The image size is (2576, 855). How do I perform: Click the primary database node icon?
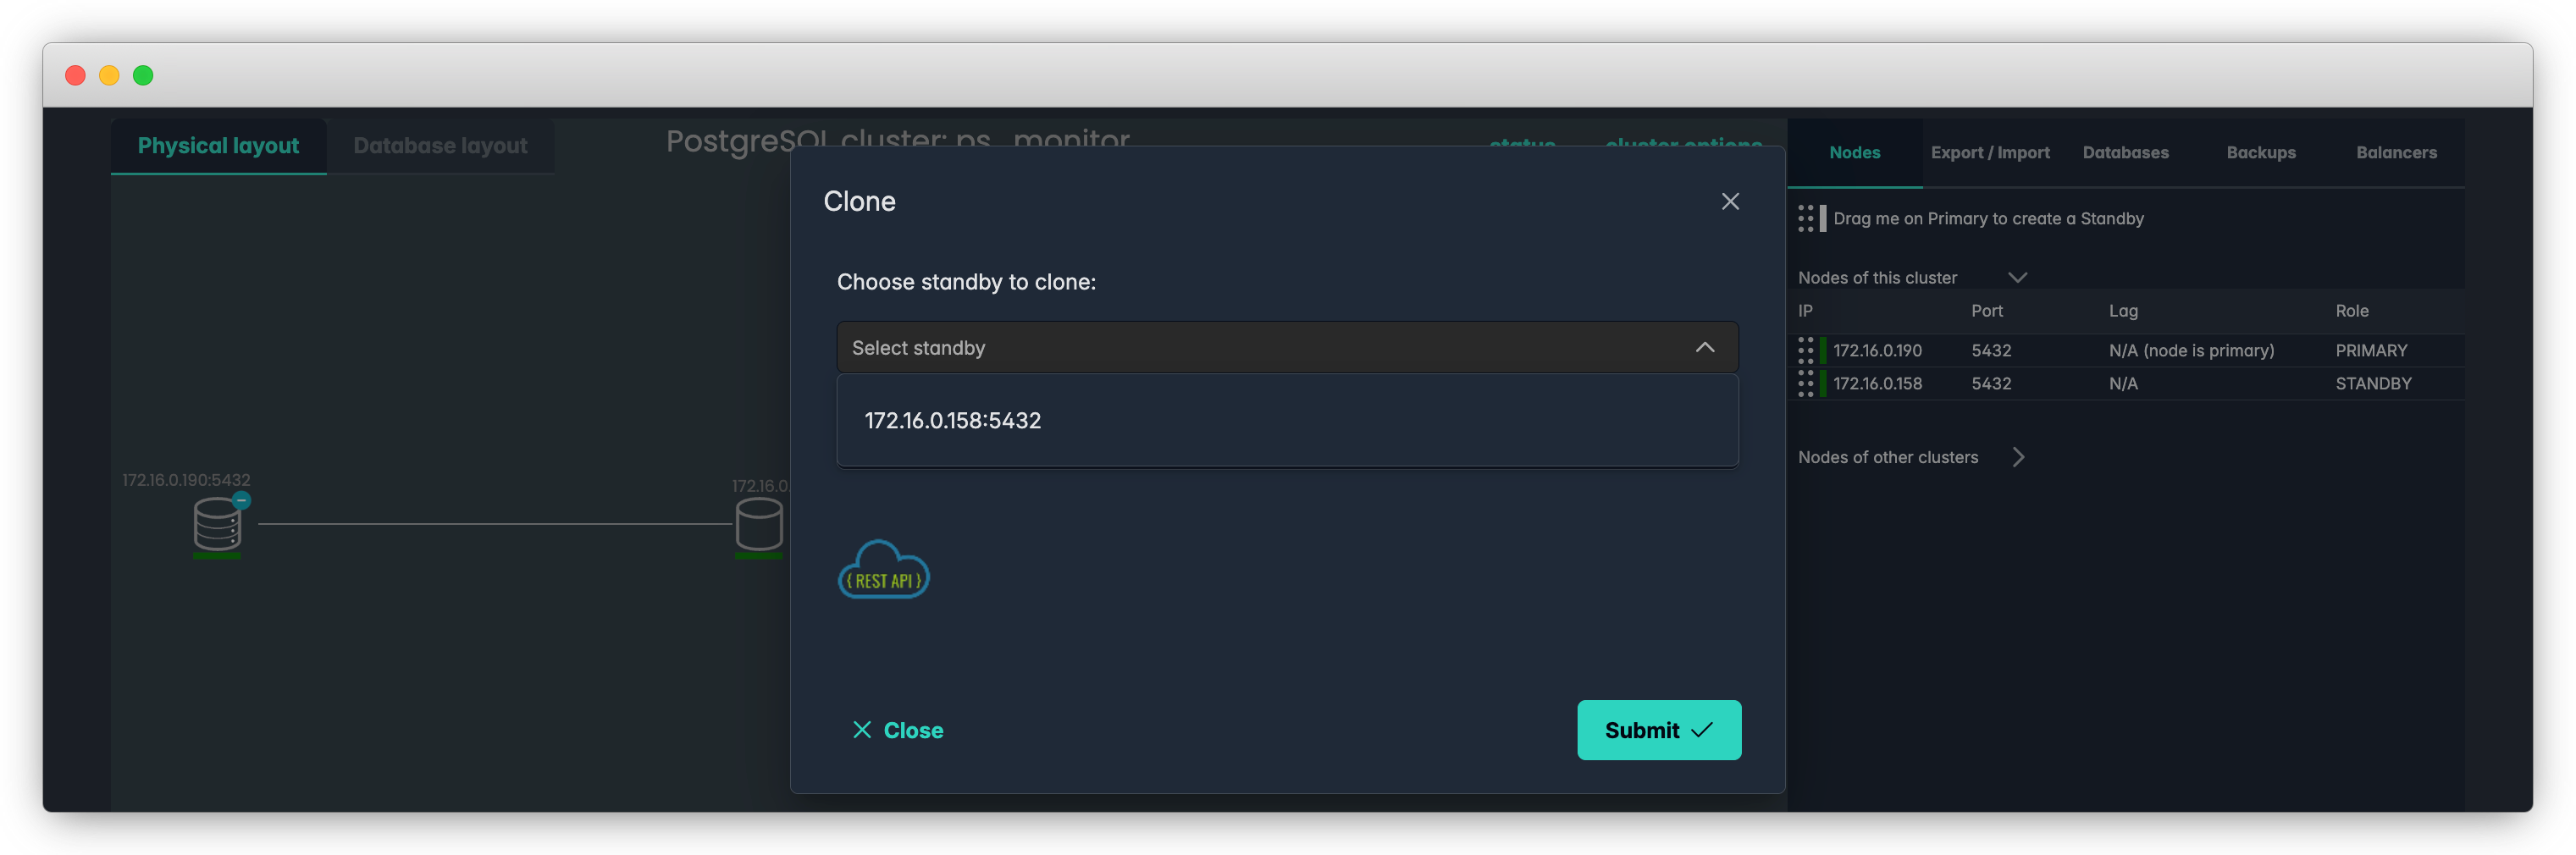(216, 524)
